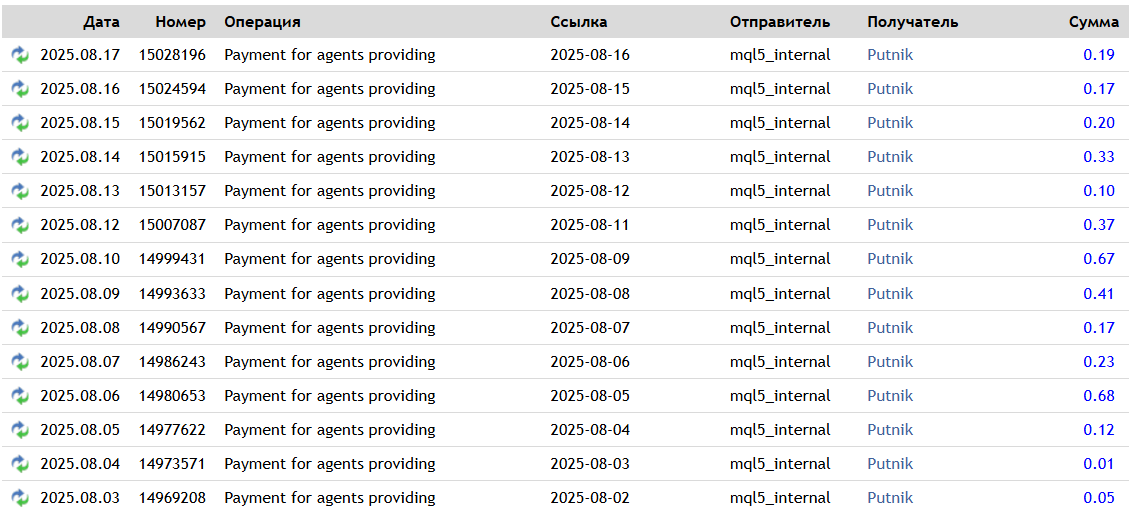The height and width of the screenshot is (509, 1132).
Task: Click the transfer icon for payment 14969208
Action: point(20,498)
